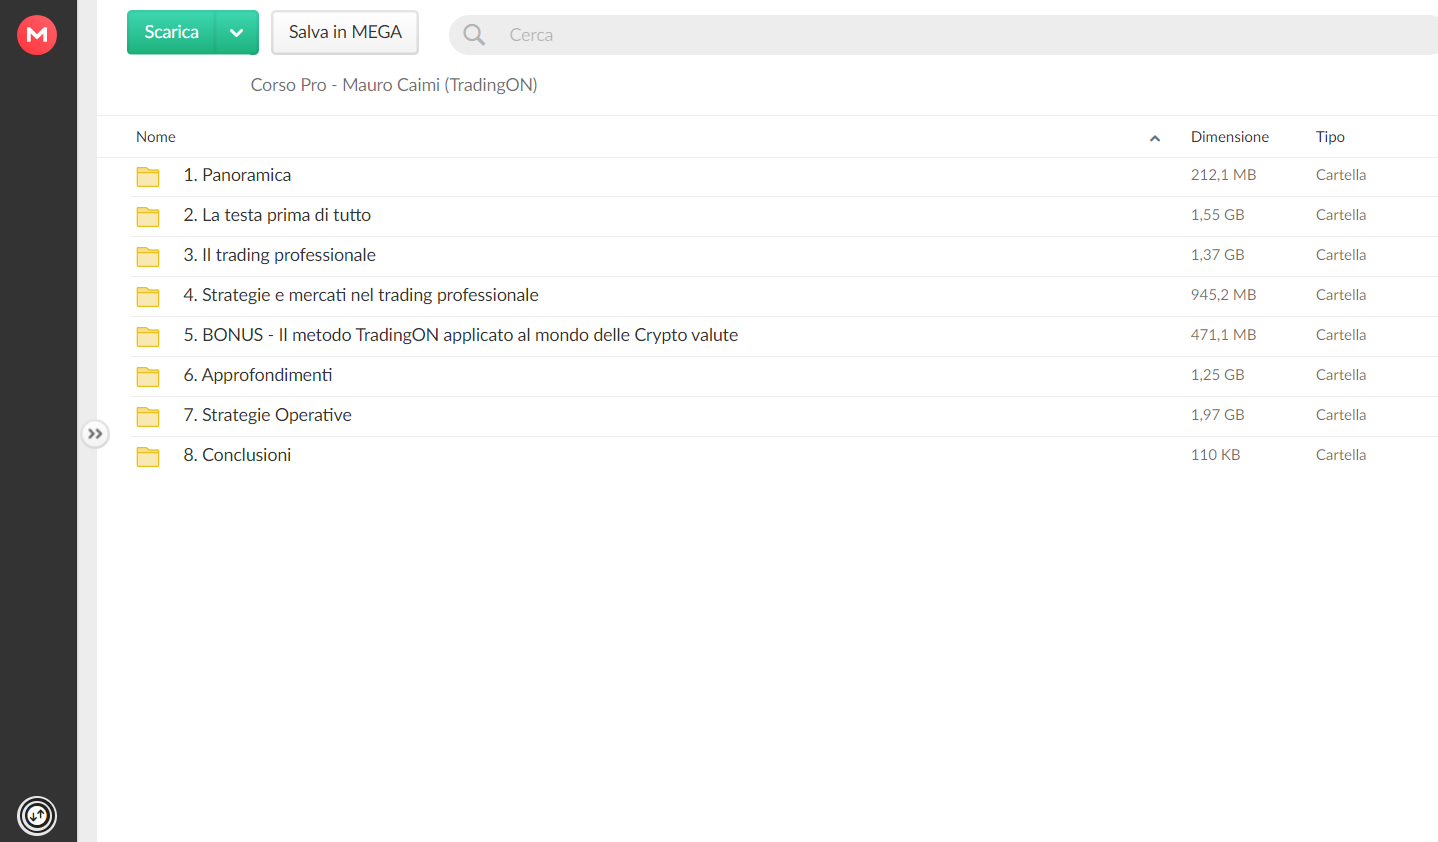Click the 1,37 GB size value

(1217, 255)
